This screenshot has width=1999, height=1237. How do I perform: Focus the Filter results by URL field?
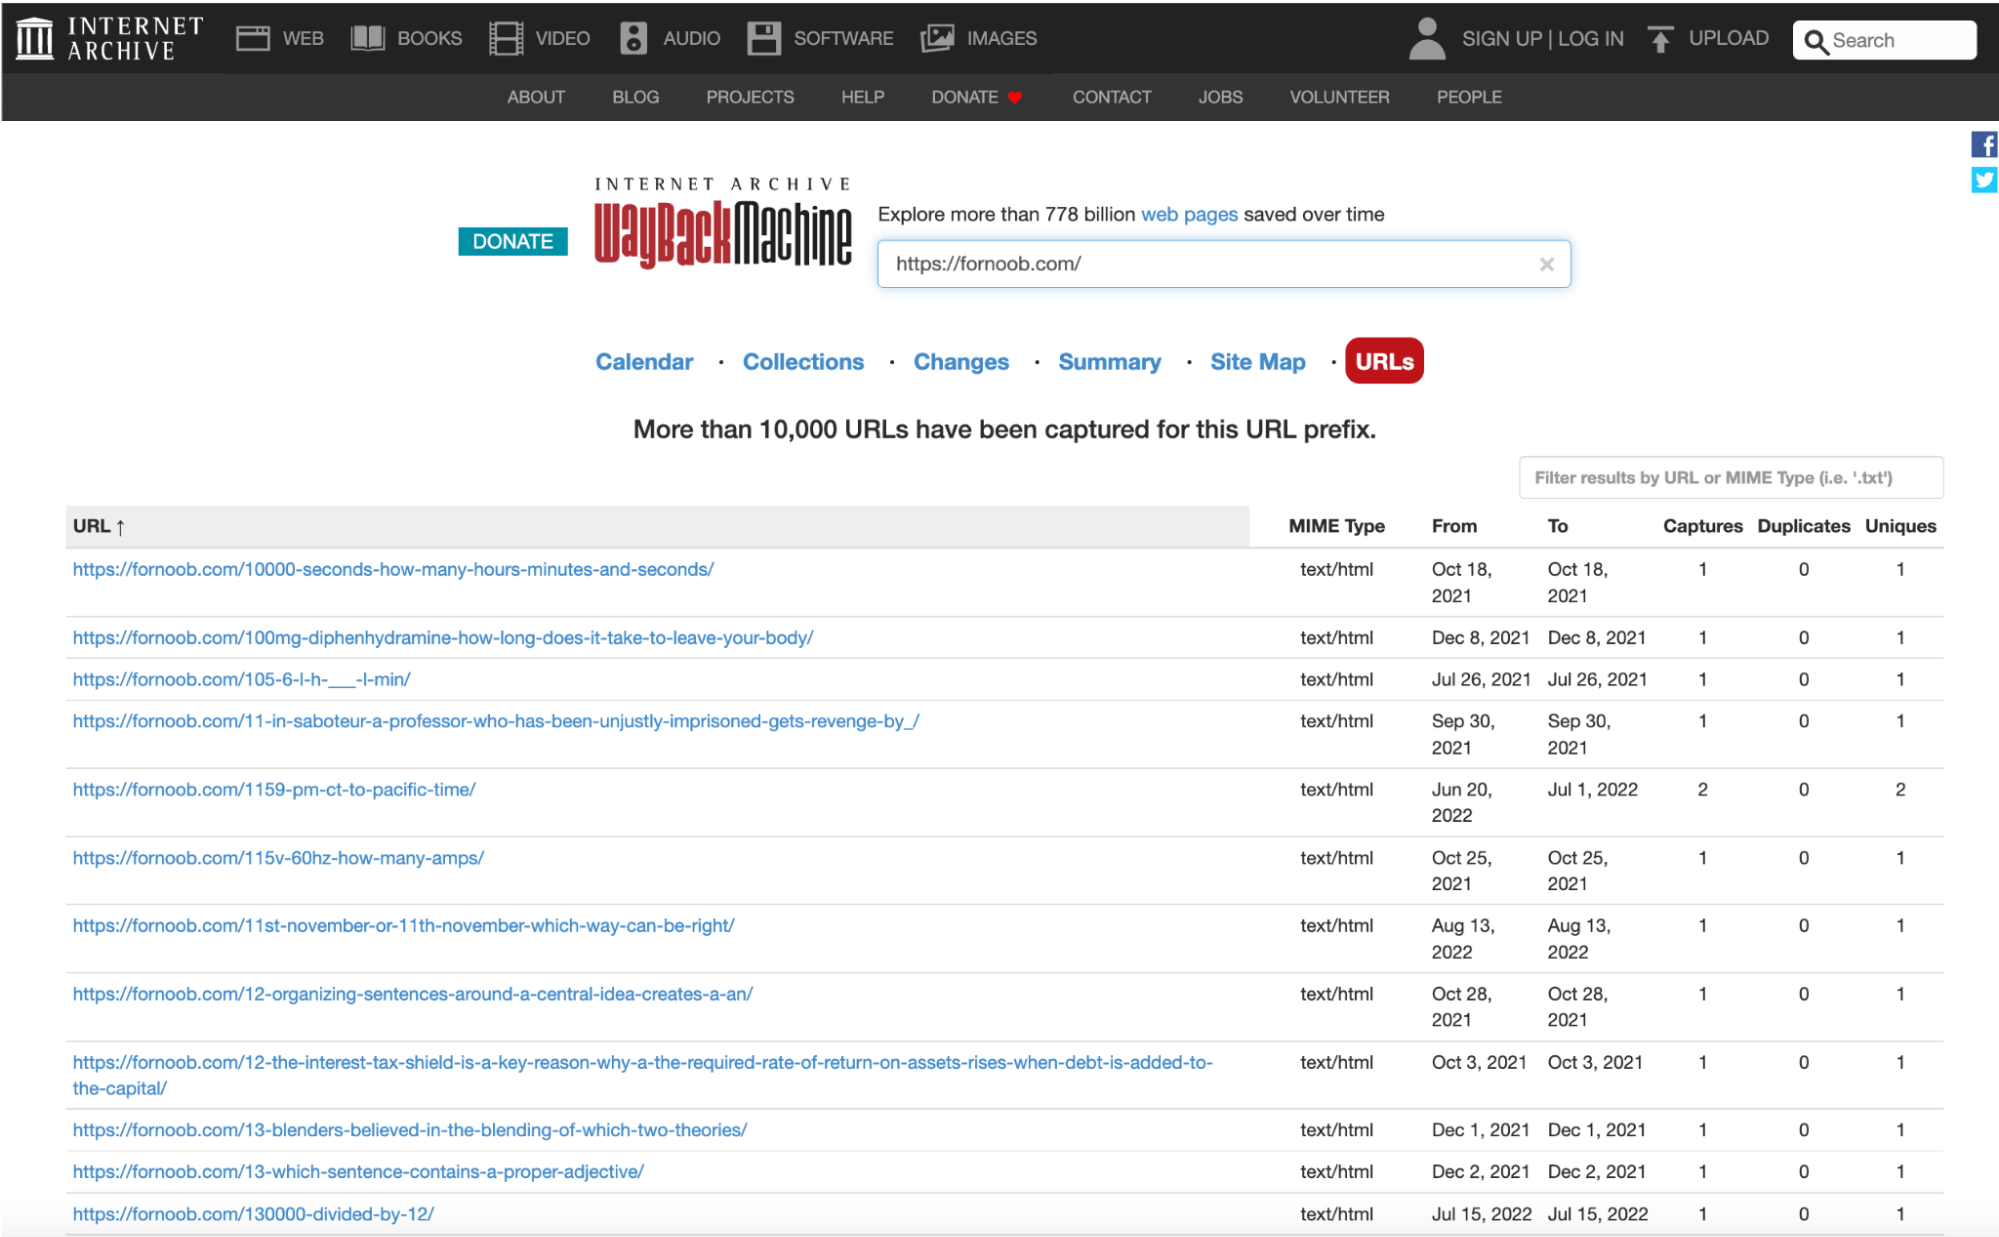pyautogui.click(x=1730, y=478)
